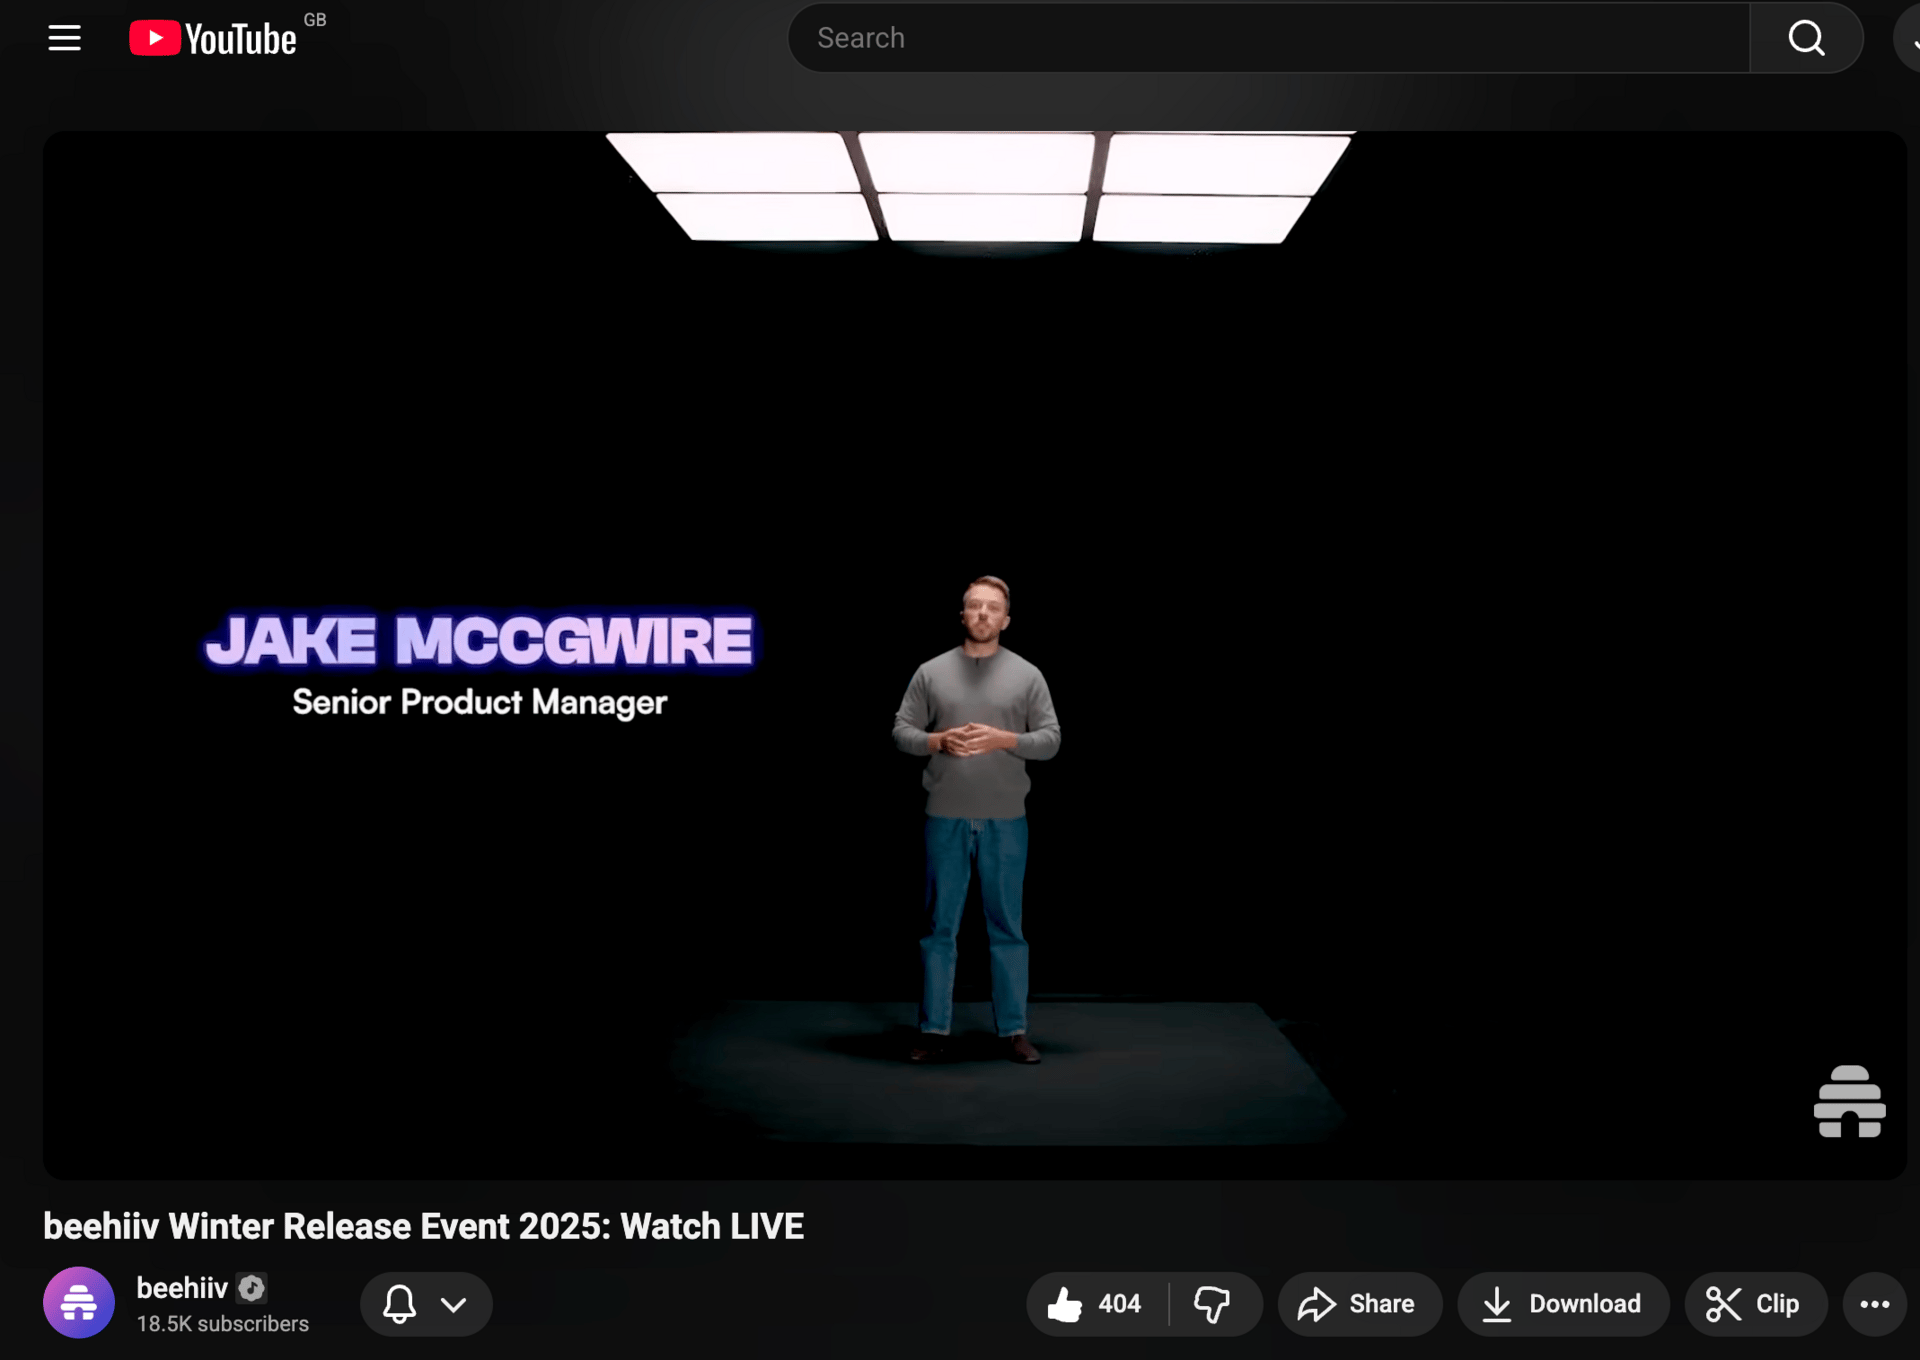1920x1360 pixels.
Task: Share the beehiiv video
Action: pyautogui.click(x=1358, y=1304)
